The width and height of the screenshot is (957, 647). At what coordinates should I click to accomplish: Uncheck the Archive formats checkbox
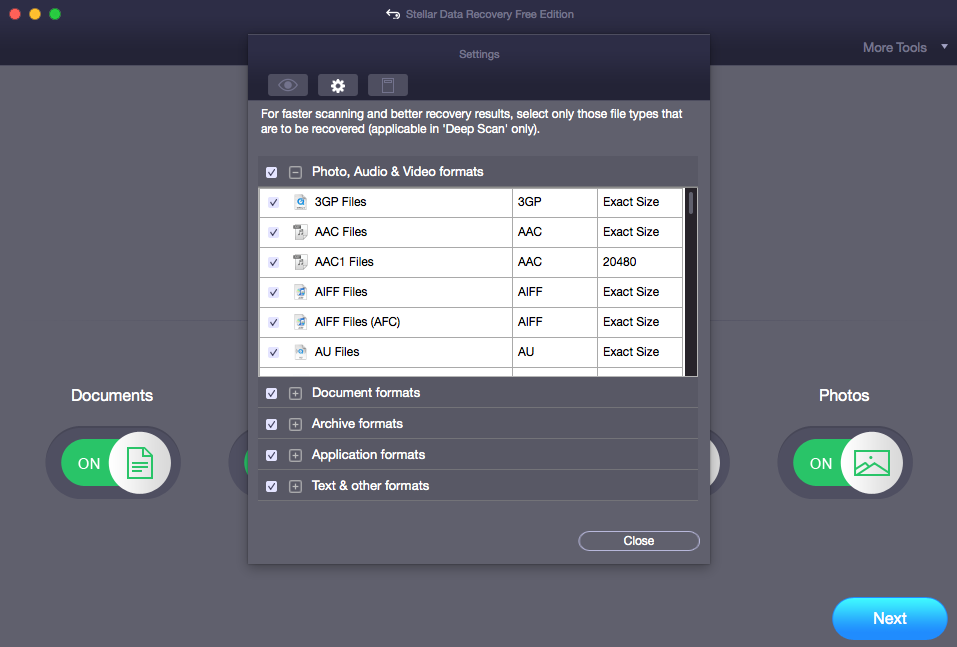coord(272,424)
